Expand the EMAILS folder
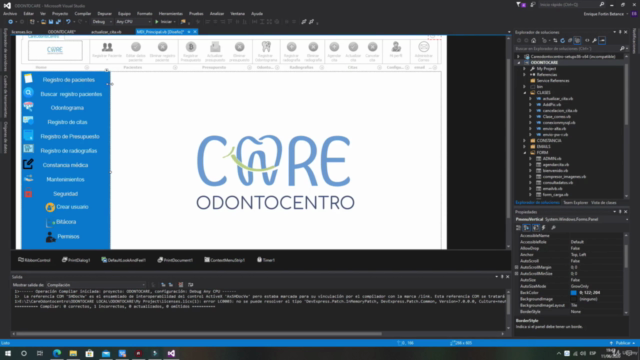 (524, 147)
